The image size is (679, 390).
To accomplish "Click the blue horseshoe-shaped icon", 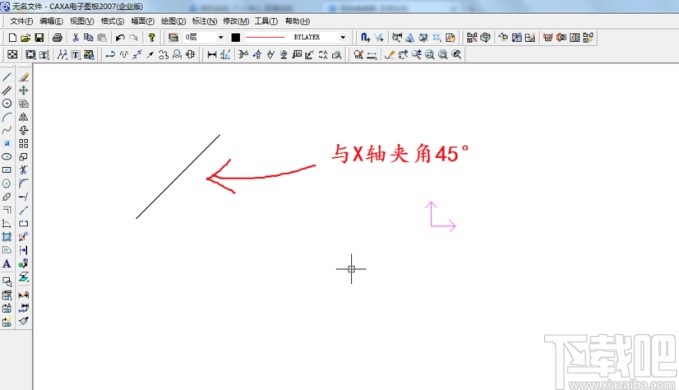I will tap(365, 38).
